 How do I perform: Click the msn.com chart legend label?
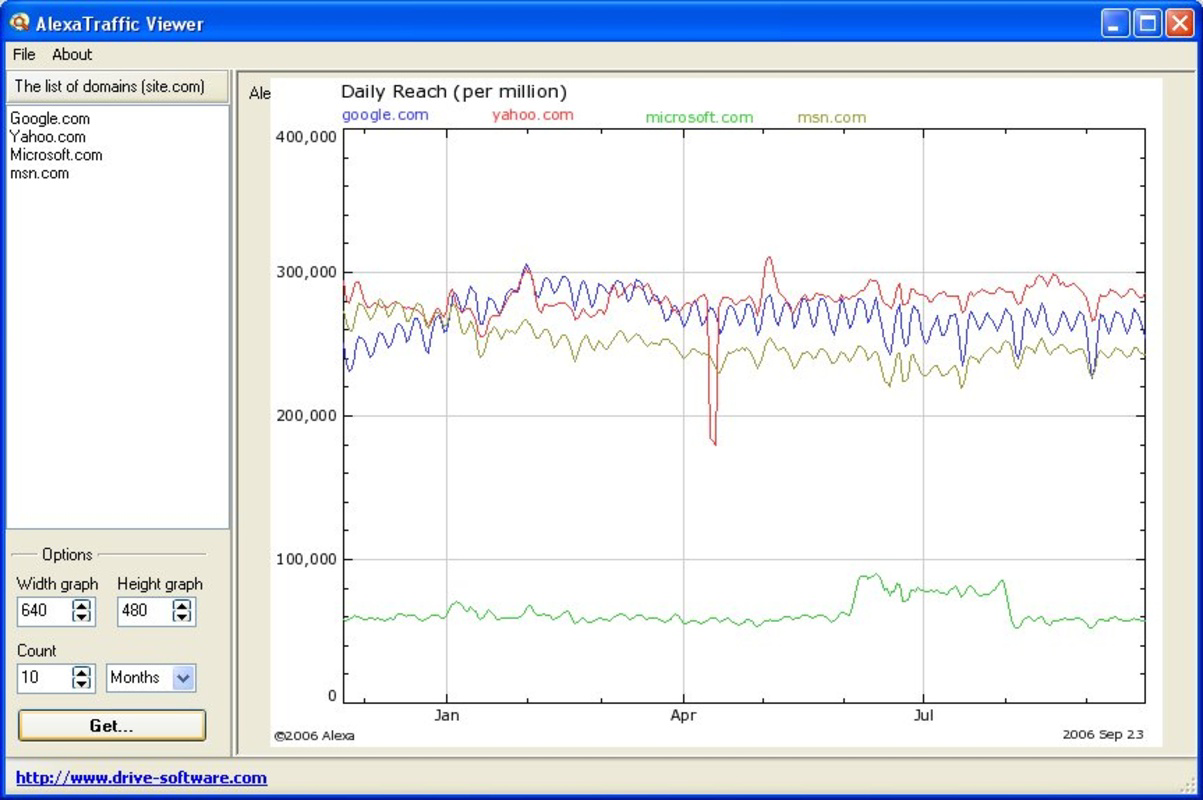(832, 117)
